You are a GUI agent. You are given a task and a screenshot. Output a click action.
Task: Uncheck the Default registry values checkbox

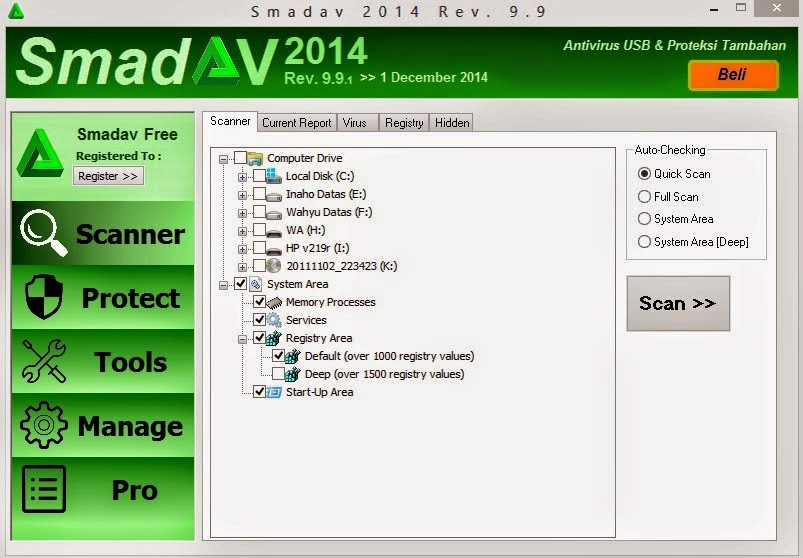click(278, 355)
